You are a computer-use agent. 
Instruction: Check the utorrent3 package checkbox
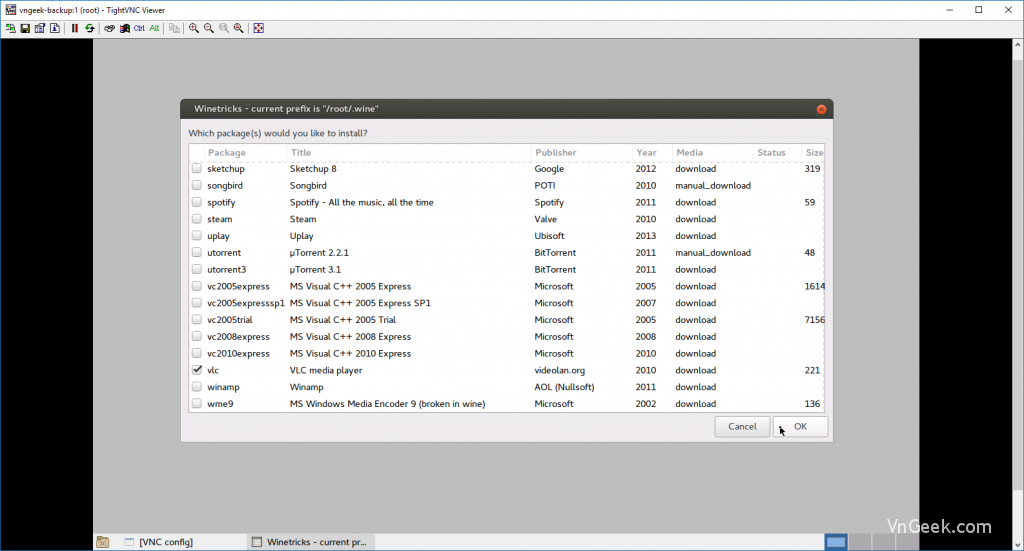click(x=197, y=270)
